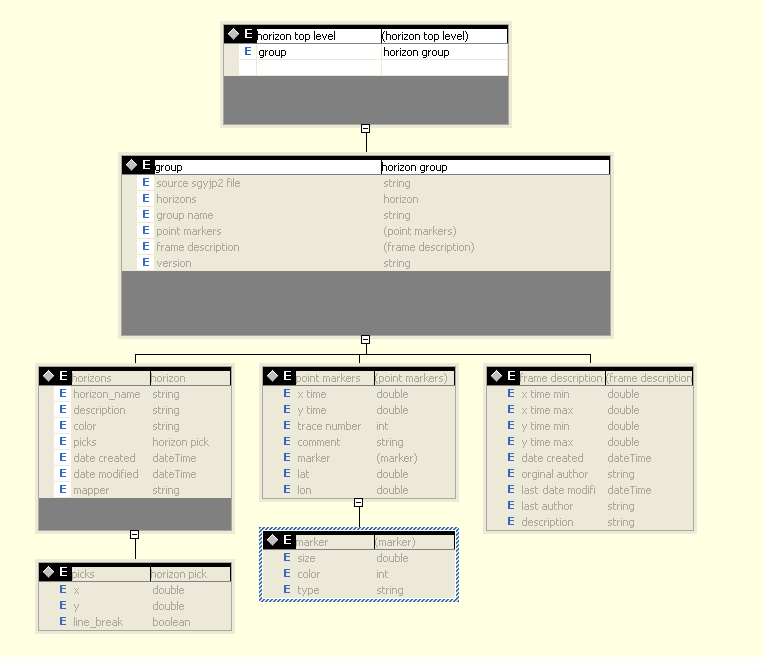
Task: Click diamond icon of horizons header
Action: (x=49, y=376)
